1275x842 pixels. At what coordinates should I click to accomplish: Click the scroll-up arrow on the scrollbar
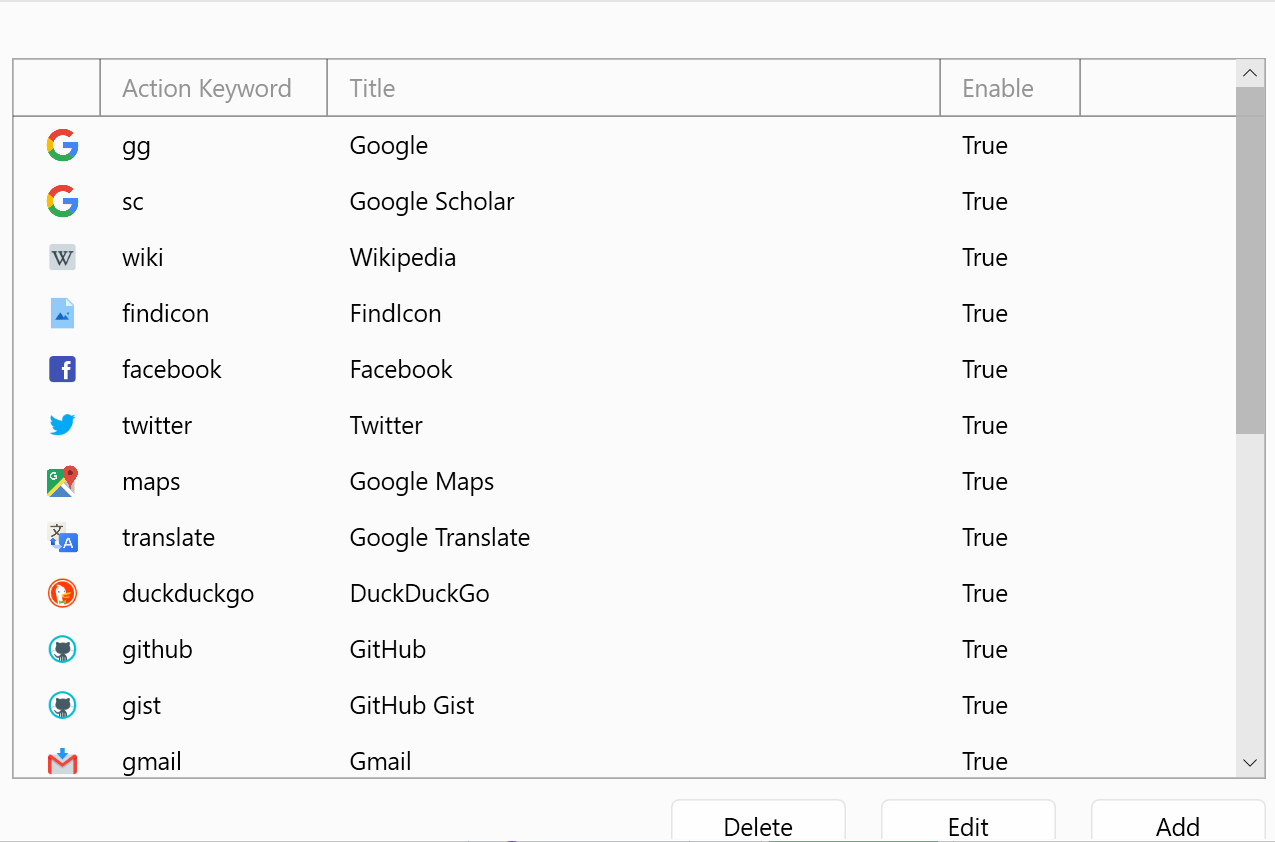[1249, 72]
